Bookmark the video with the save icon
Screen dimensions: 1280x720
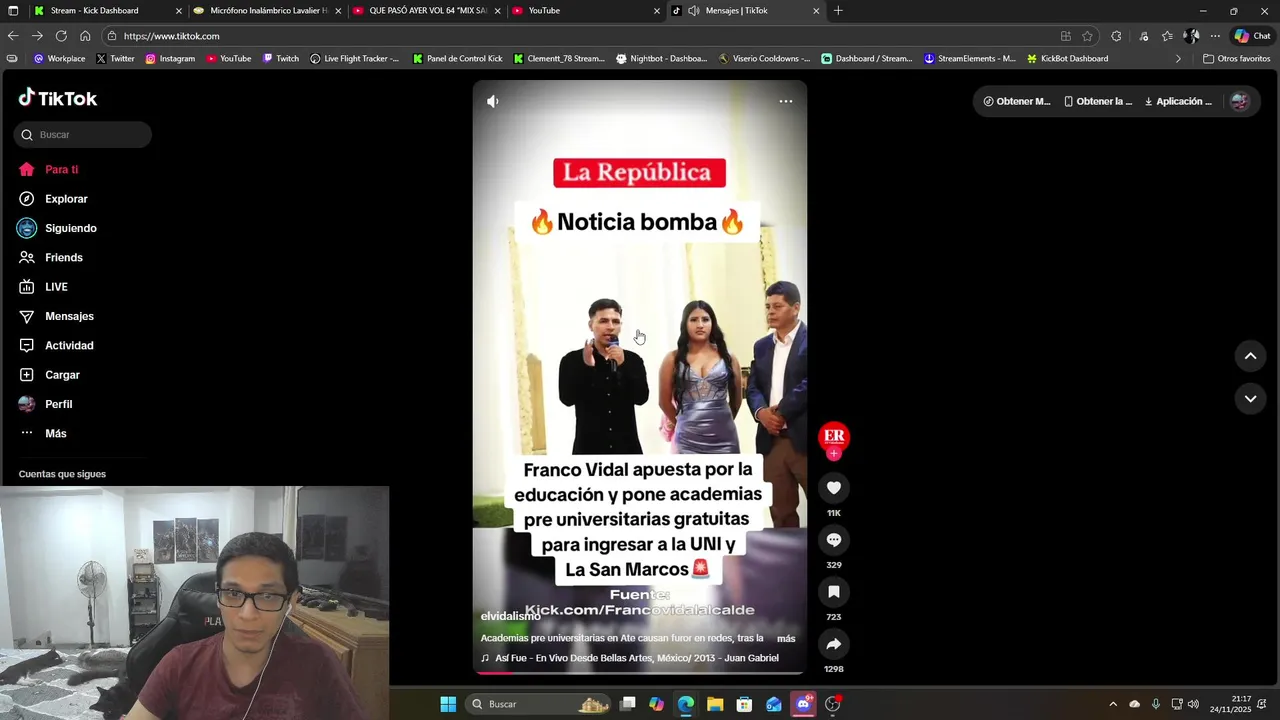coord(834,592)
